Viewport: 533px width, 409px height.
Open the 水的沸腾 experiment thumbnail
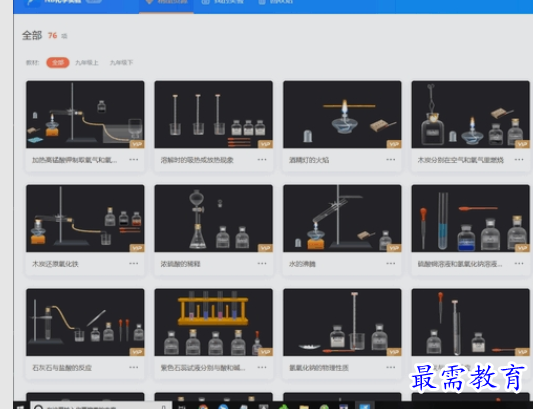342,218
